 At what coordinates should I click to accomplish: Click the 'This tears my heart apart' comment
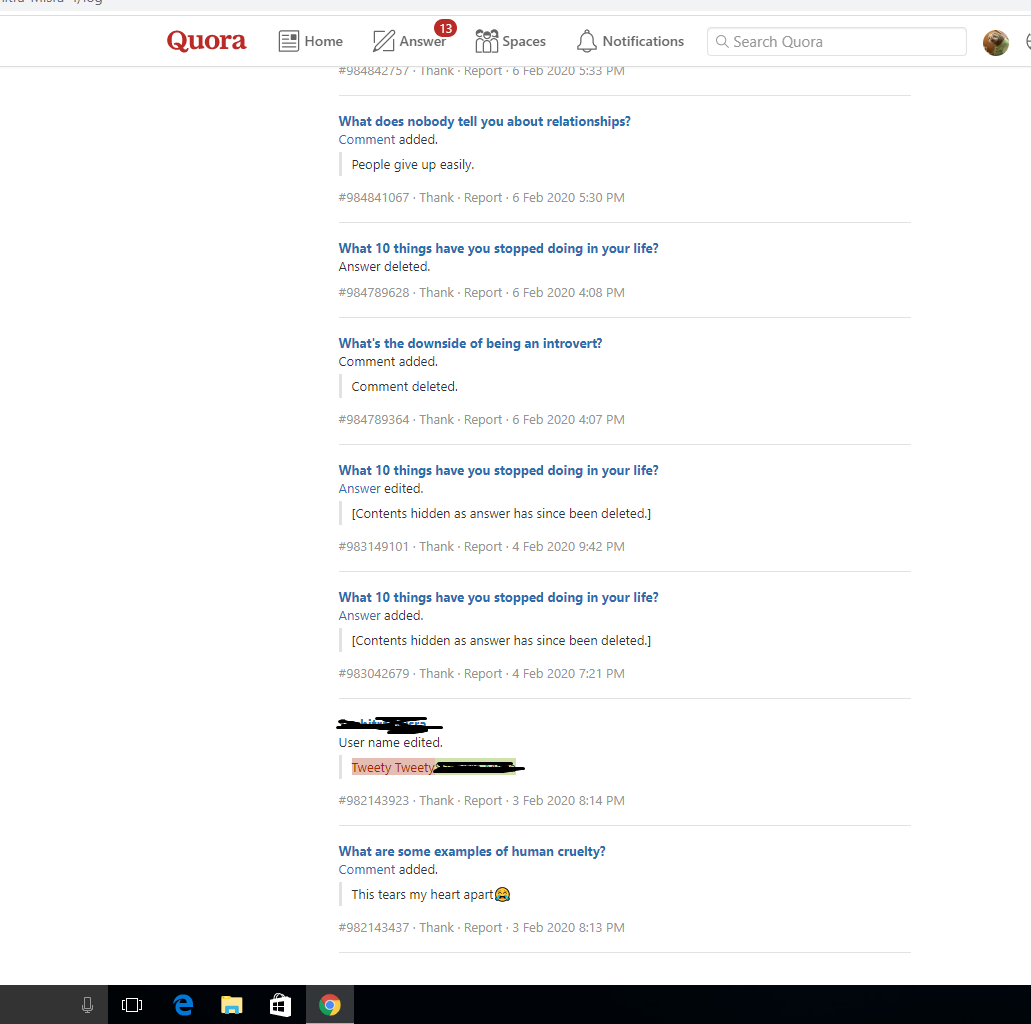coord(431,894)
